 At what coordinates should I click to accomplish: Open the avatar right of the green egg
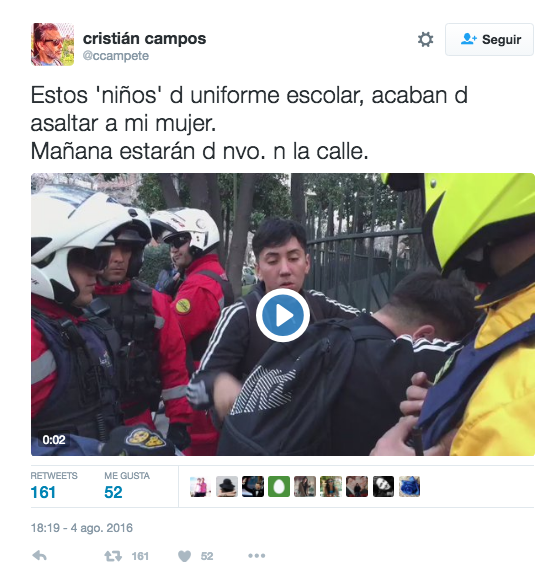(305, 486)
